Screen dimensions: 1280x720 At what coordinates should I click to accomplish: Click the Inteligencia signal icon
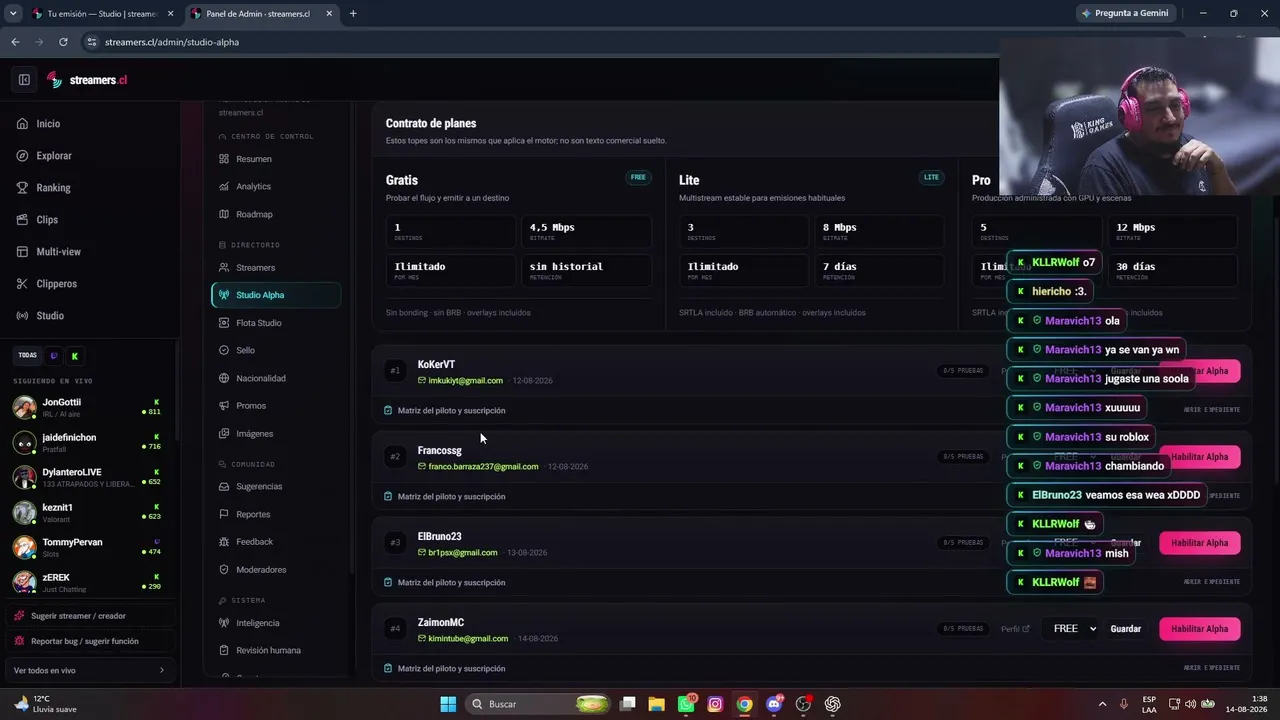[x=225, y=623]
